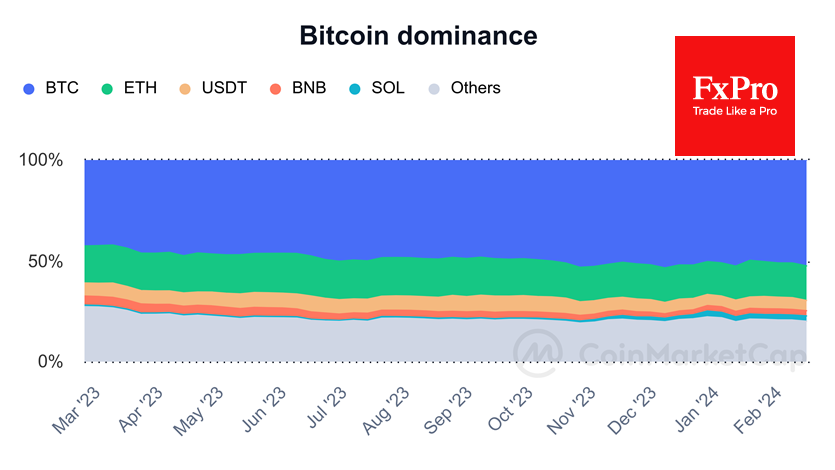Click the teal SOL legend dot
The height and width of the screenshot is (470, 835).
coord(355,89)
